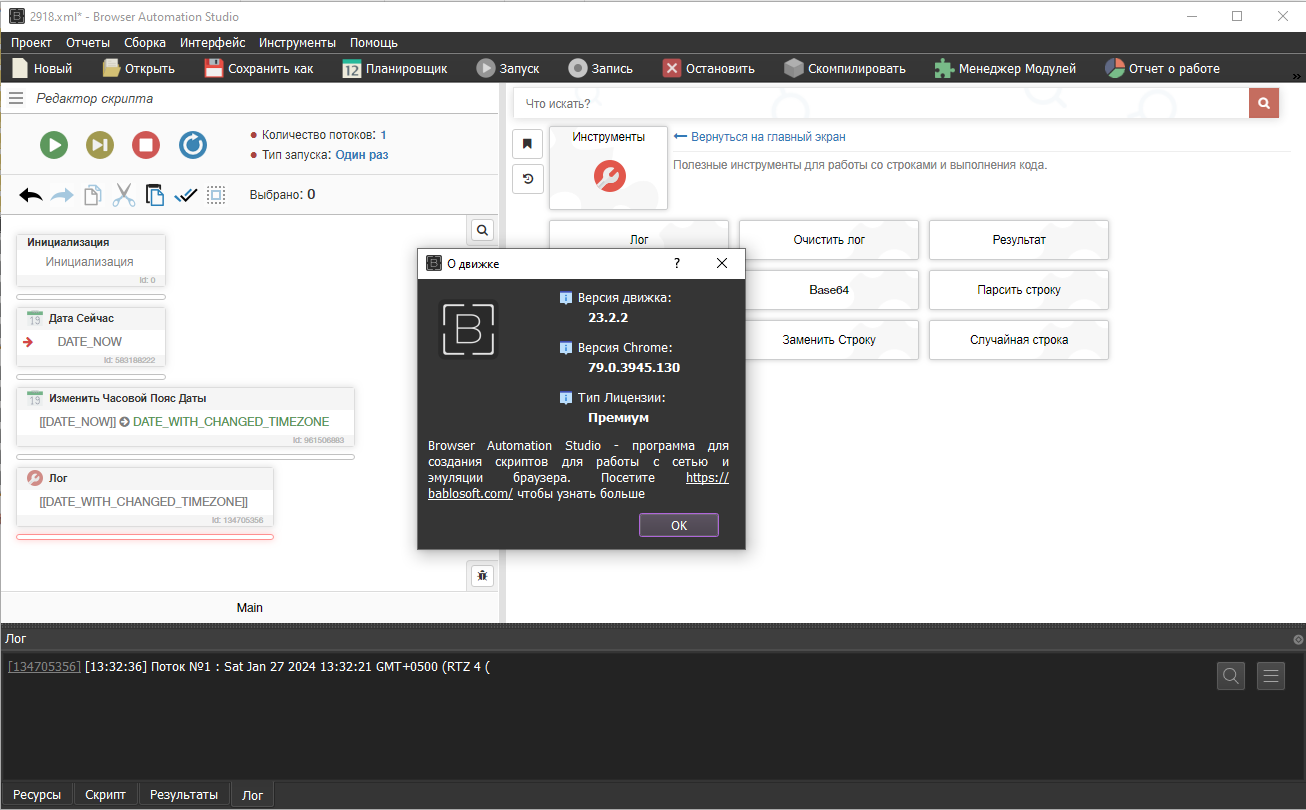Click Сохранить как in the toolbar
This screenshot has height=810, width=1306.
coord(259,69)
